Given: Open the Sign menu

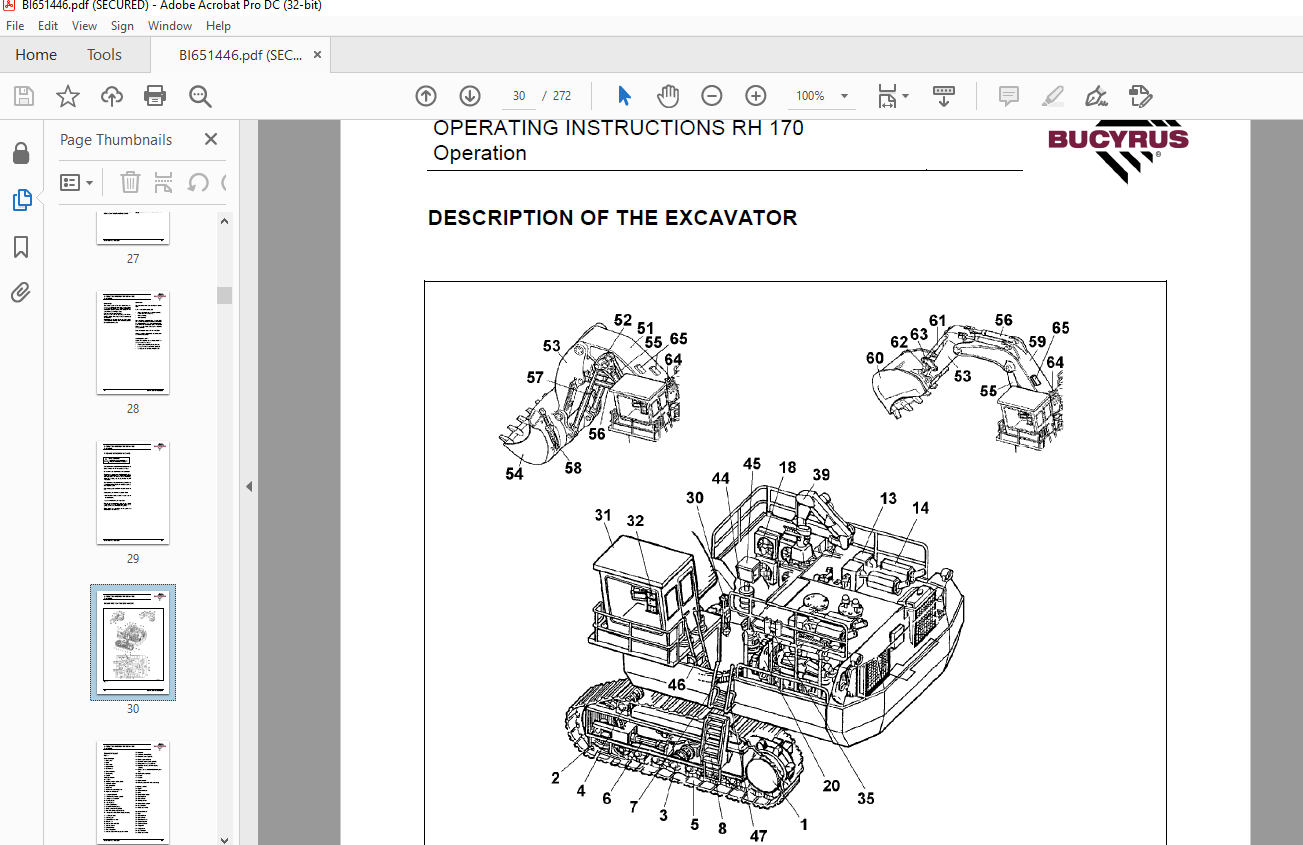Looking at the screenshot, I should 122,26.
